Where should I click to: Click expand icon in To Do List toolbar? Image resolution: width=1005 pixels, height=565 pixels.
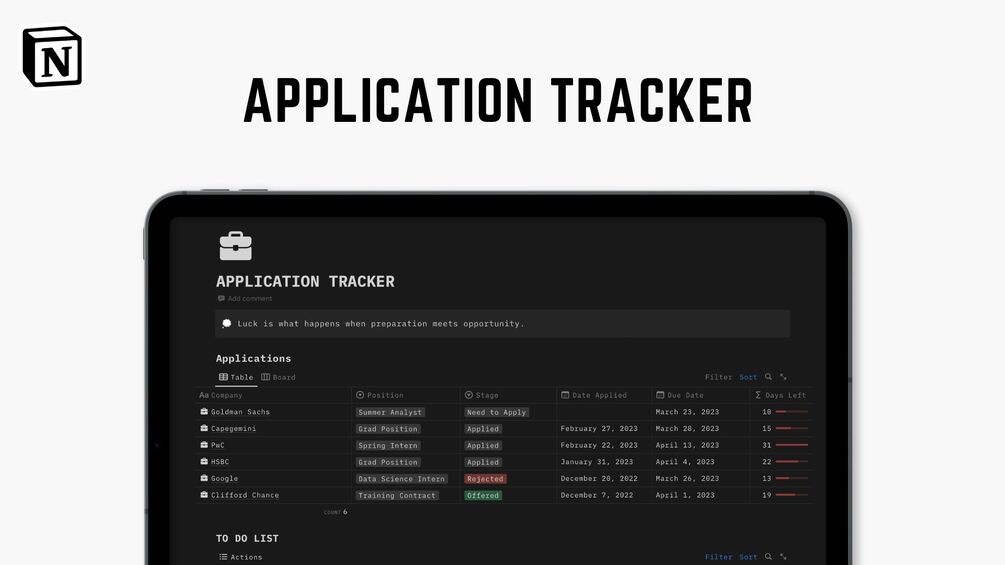coord(783,557)
